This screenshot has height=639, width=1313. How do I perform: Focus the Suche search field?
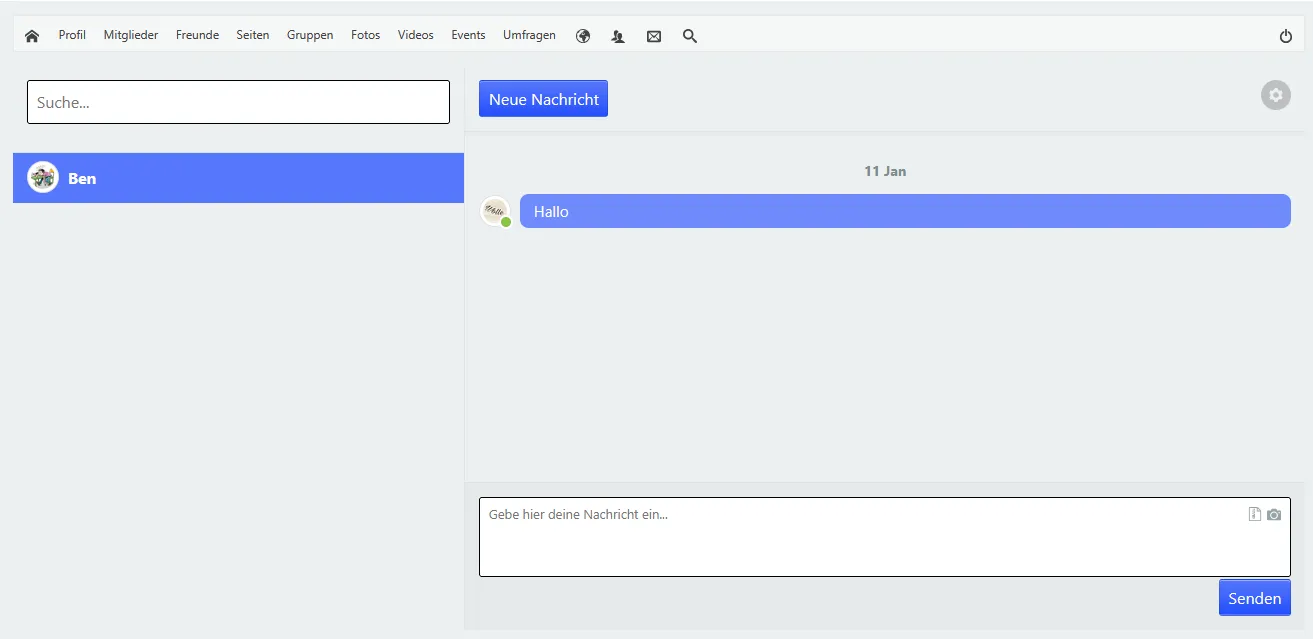tap(238, 102)
